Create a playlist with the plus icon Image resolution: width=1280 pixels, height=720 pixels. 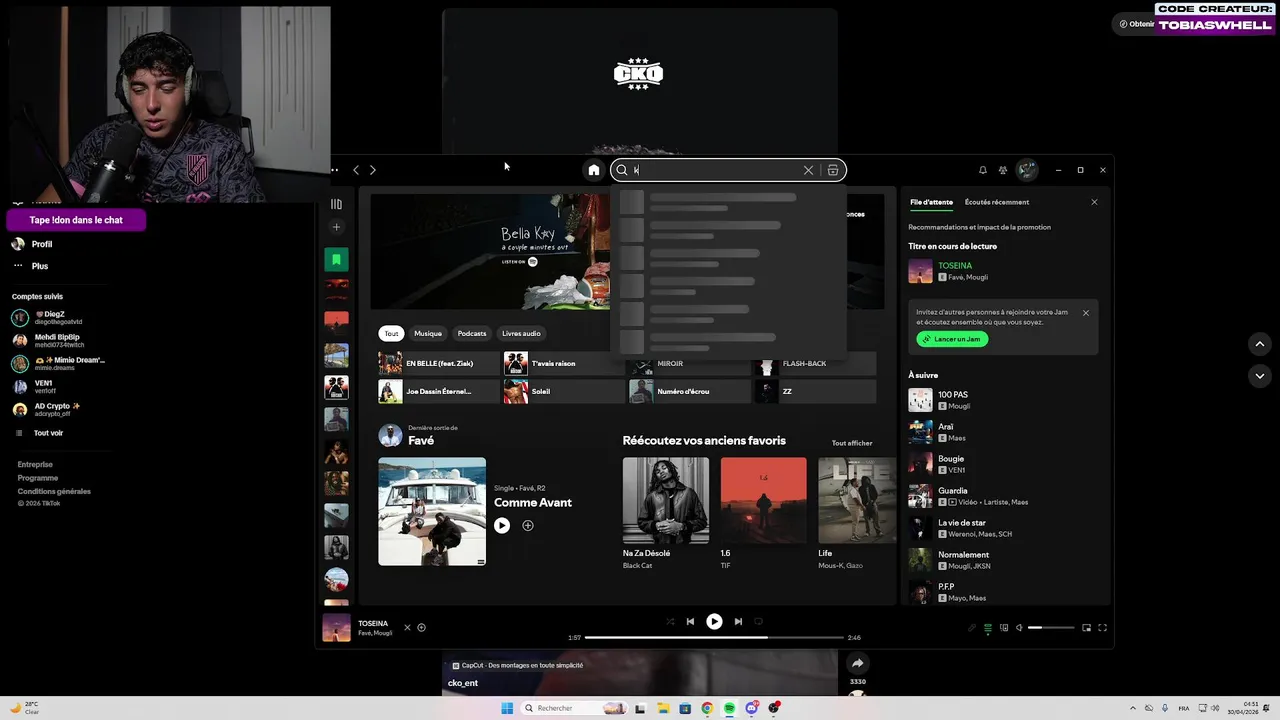(336, 227)
